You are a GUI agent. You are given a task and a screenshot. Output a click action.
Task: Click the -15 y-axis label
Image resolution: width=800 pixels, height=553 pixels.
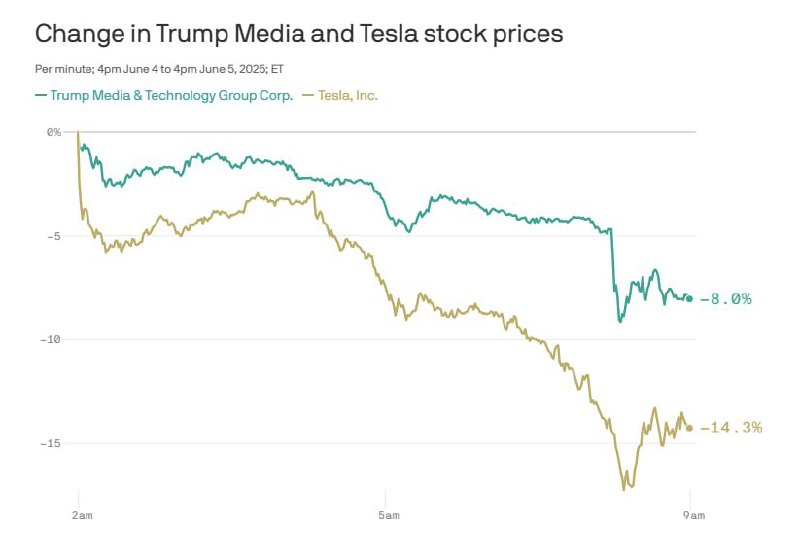tap(50, 443)
